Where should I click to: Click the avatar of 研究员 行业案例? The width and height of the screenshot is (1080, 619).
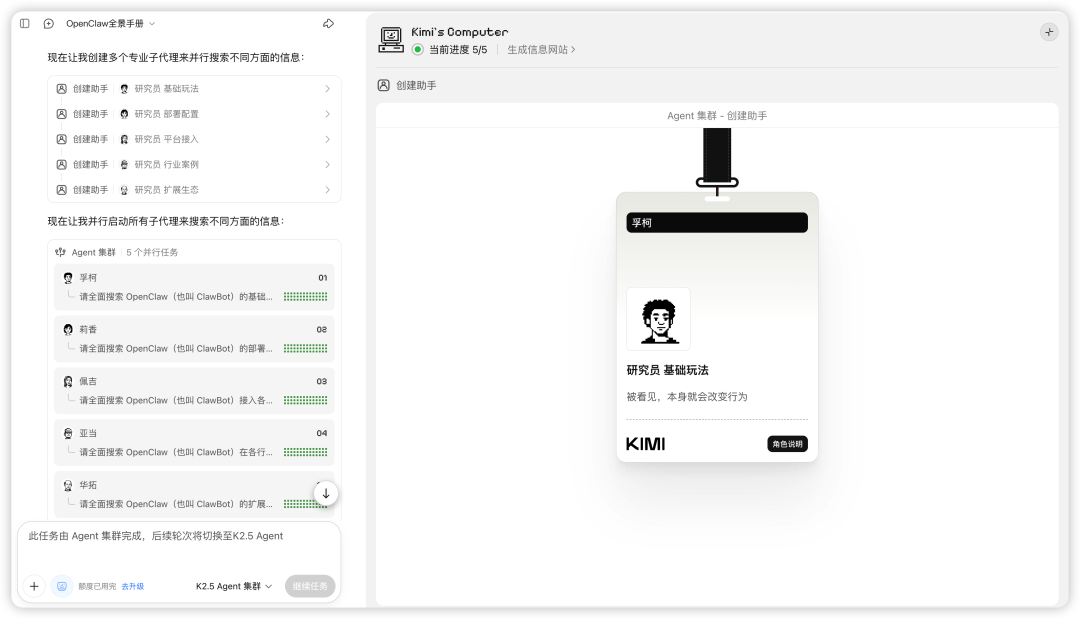click(124, 165)
